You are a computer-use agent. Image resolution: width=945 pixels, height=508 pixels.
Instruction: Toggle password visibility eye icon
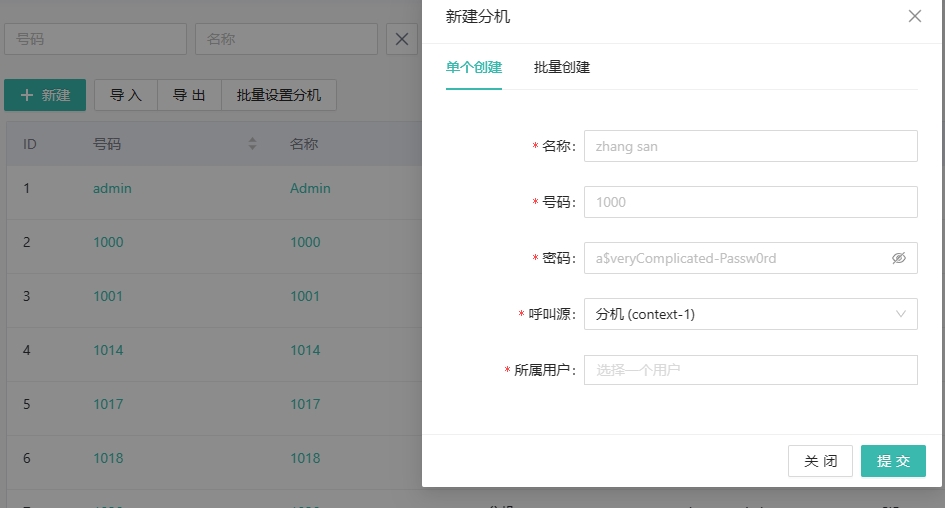(x=899, y=258)
